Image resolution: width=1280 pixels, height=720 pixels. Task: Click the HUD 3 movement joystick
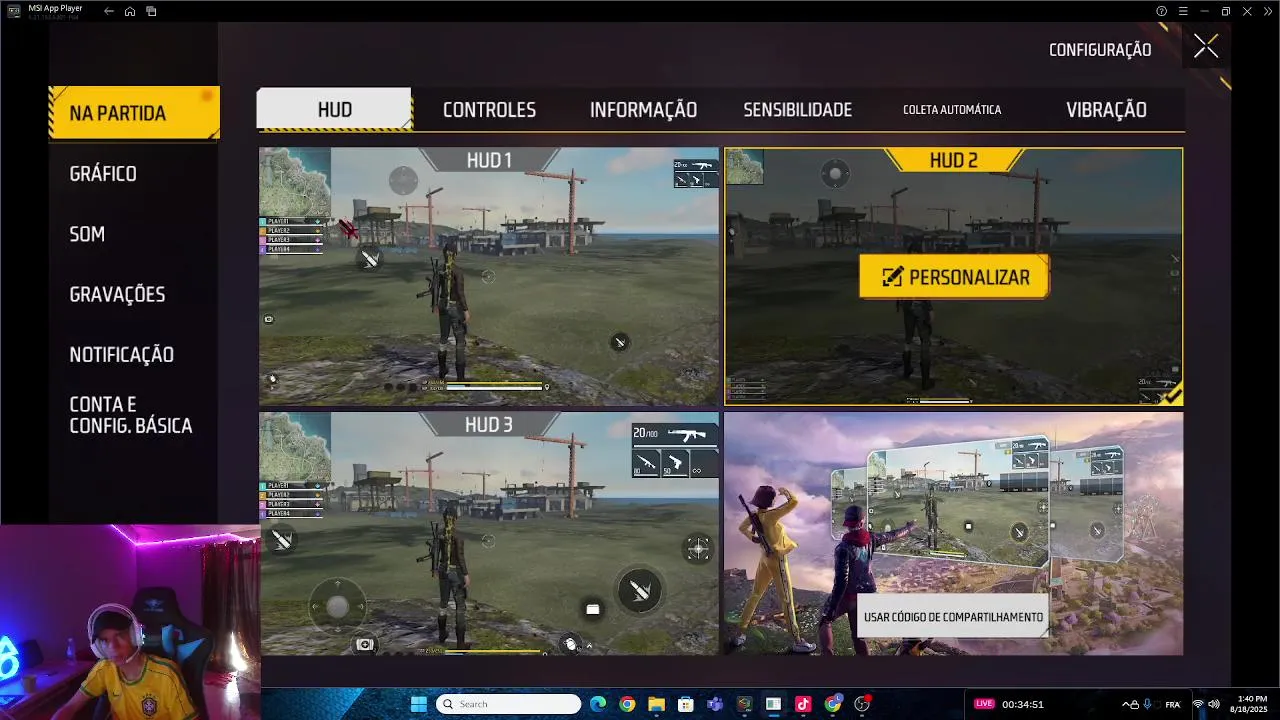(x=337, y=606)
